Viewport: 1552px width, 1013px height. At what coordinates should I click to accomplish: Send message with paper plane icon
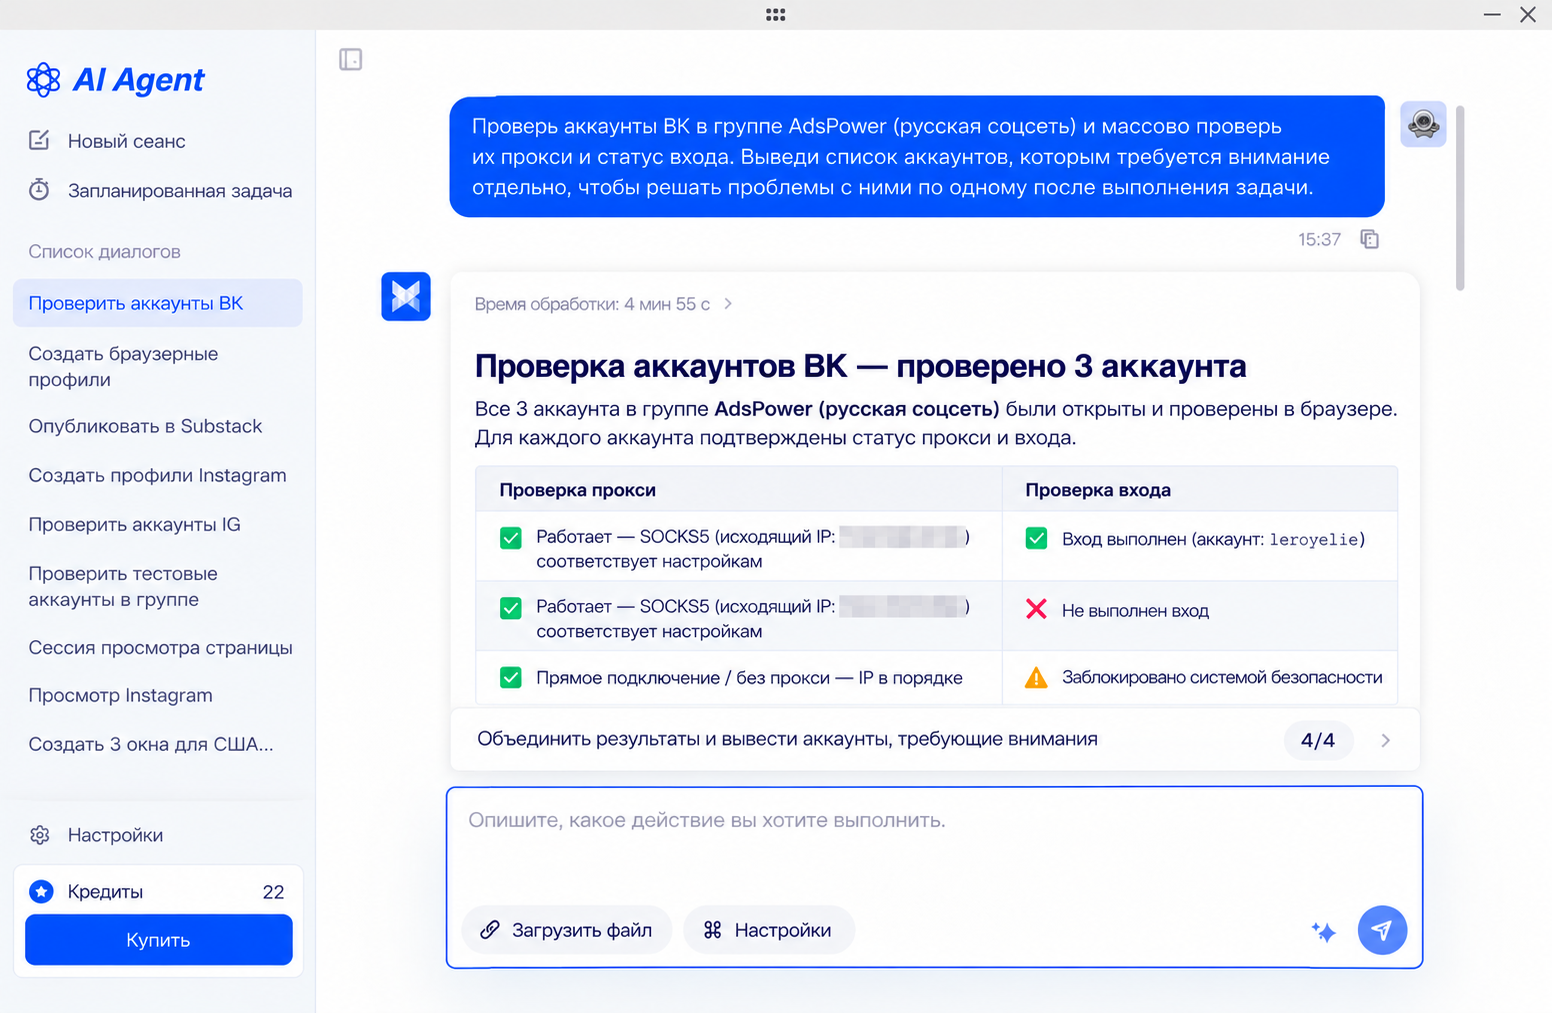pyautogui.click(x=1382, y=930)
